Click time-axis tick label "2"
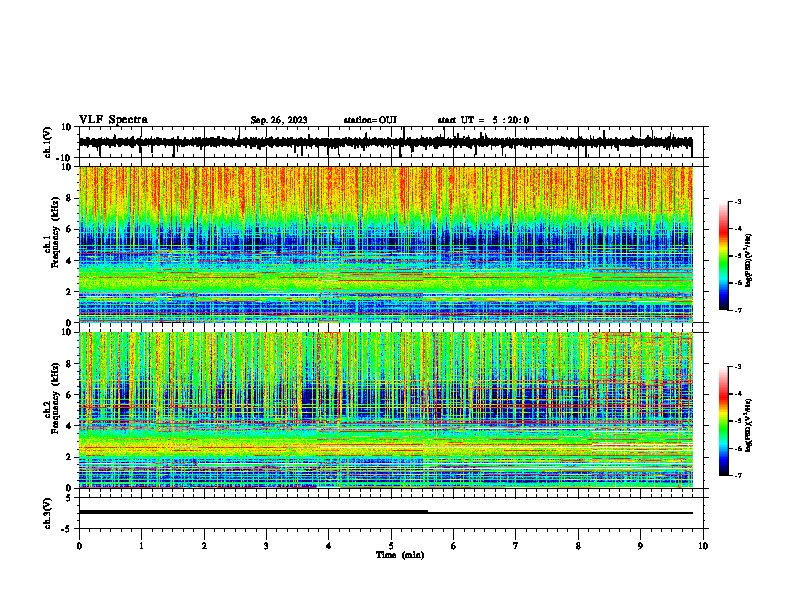The width and height of the screenshot is (792, 612). pyautogui.click(x=204, y=546)
